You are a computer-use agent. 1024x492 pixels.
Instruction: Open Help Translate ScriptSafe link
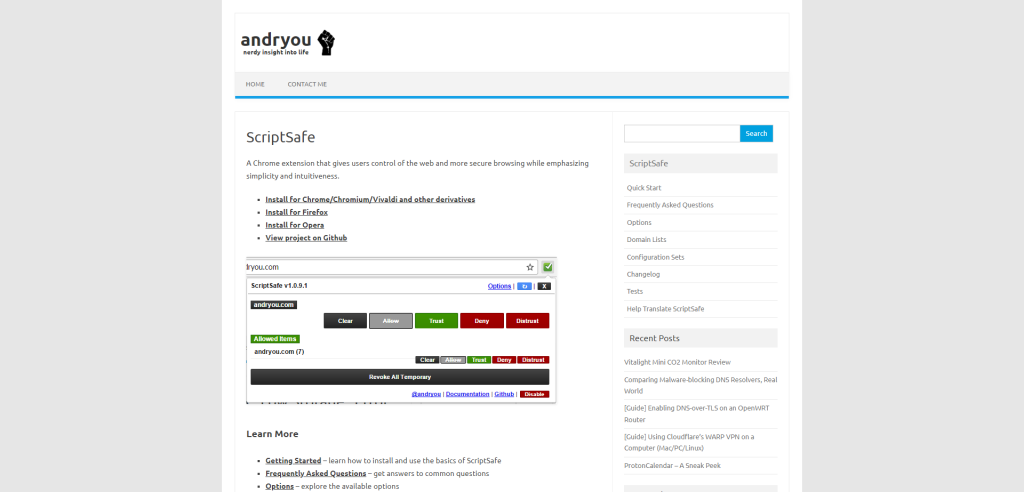click(x=665, y=308)
